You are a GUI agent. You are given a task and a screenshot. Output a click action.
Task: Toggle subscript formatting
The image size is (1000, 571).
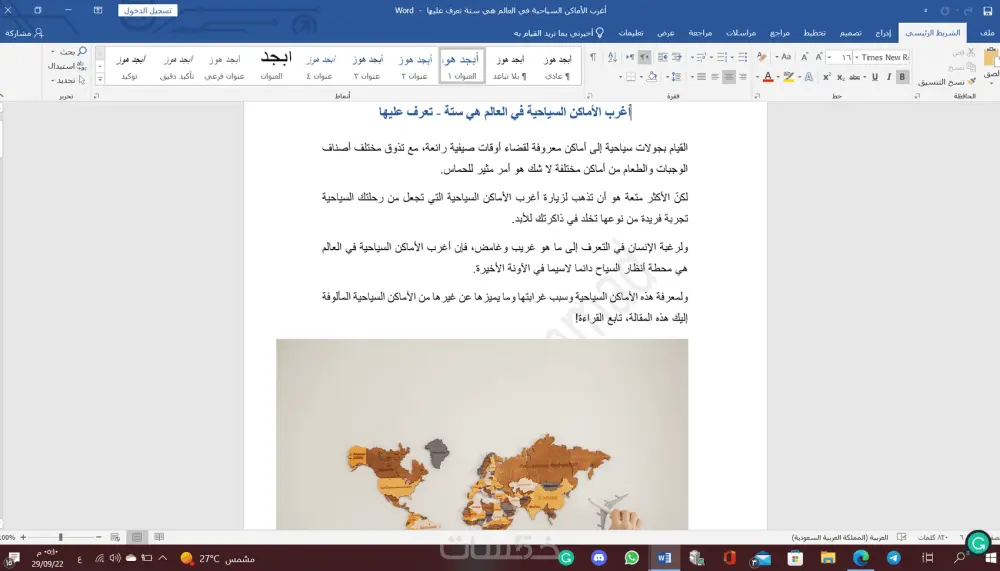coord(841,77)
